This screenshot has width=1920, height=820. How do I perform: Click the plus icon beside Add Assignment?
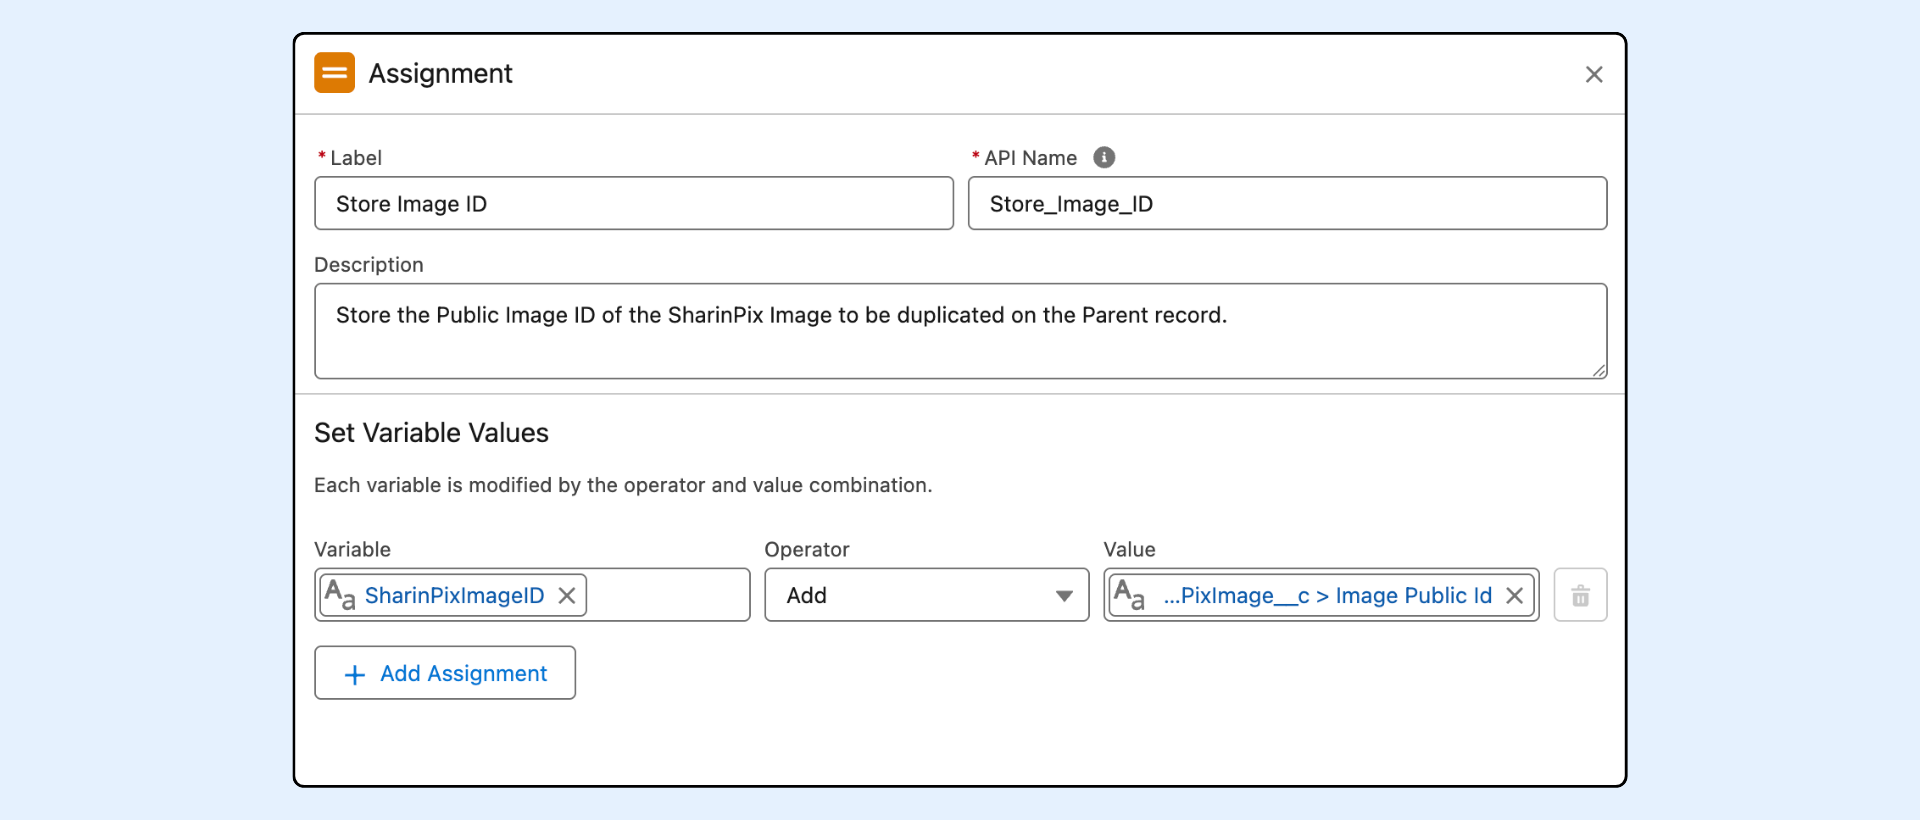click(x=354, y=675)
